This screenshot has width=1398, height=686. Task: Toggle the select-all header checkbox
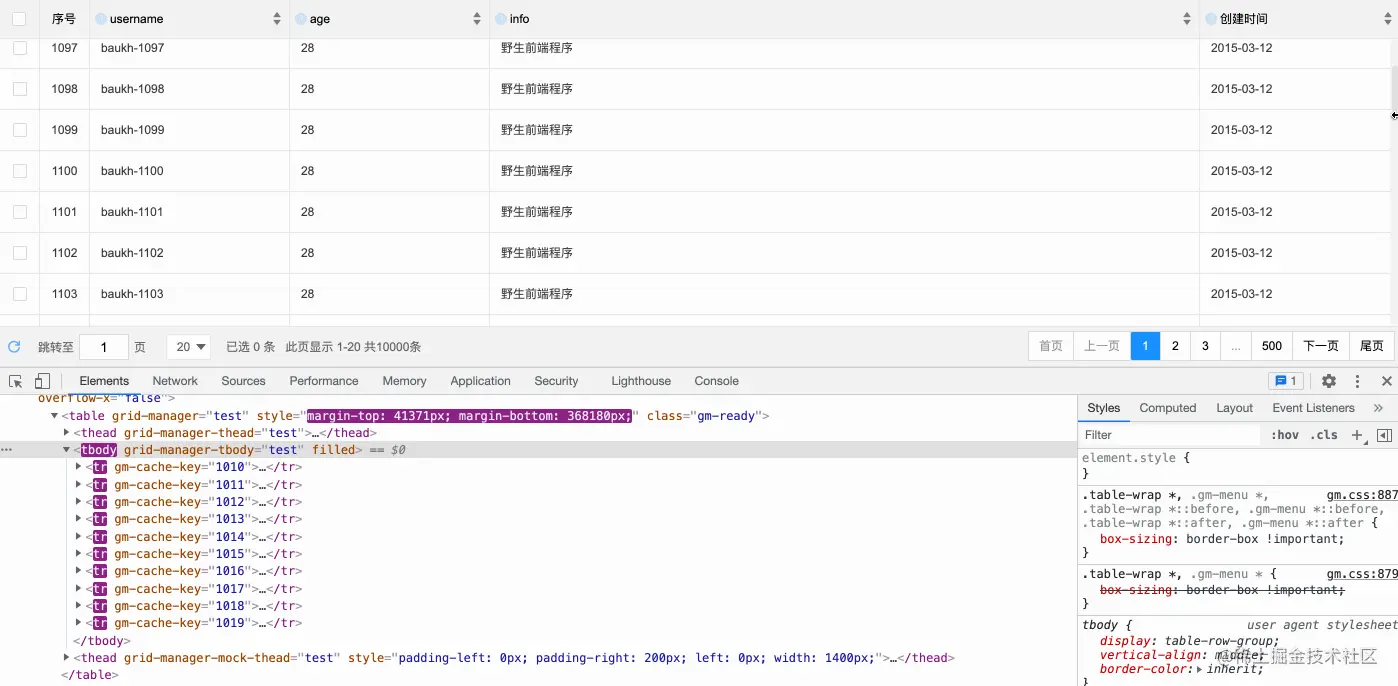point(19,19)
